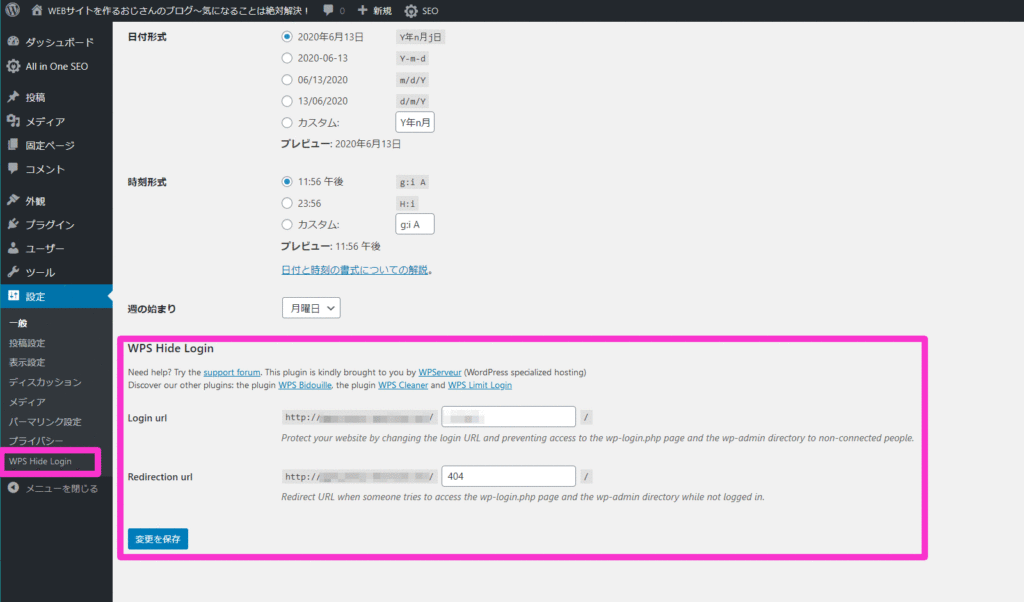Click the Redirection url input field
This screenshot has width=1024, height=602.
[x=508, y=477]
